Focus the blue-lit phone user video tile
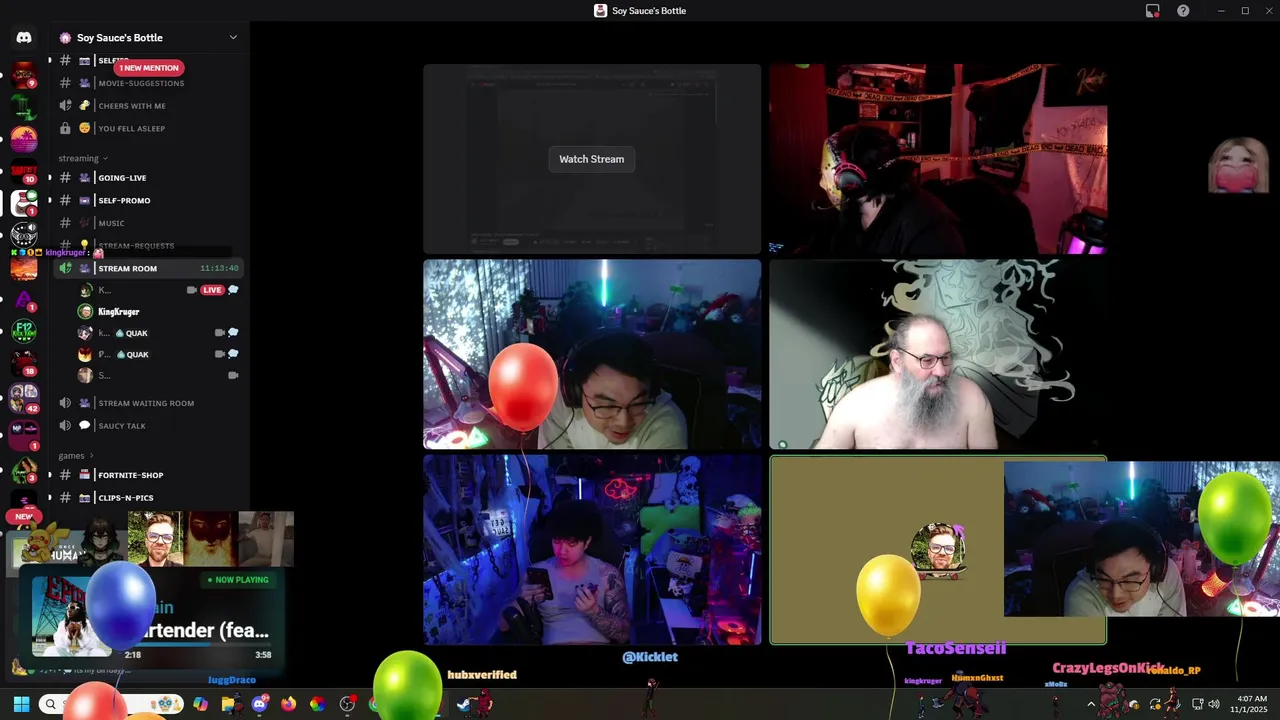Screen dimensions: 1280x720 click(x=591, y=550)
